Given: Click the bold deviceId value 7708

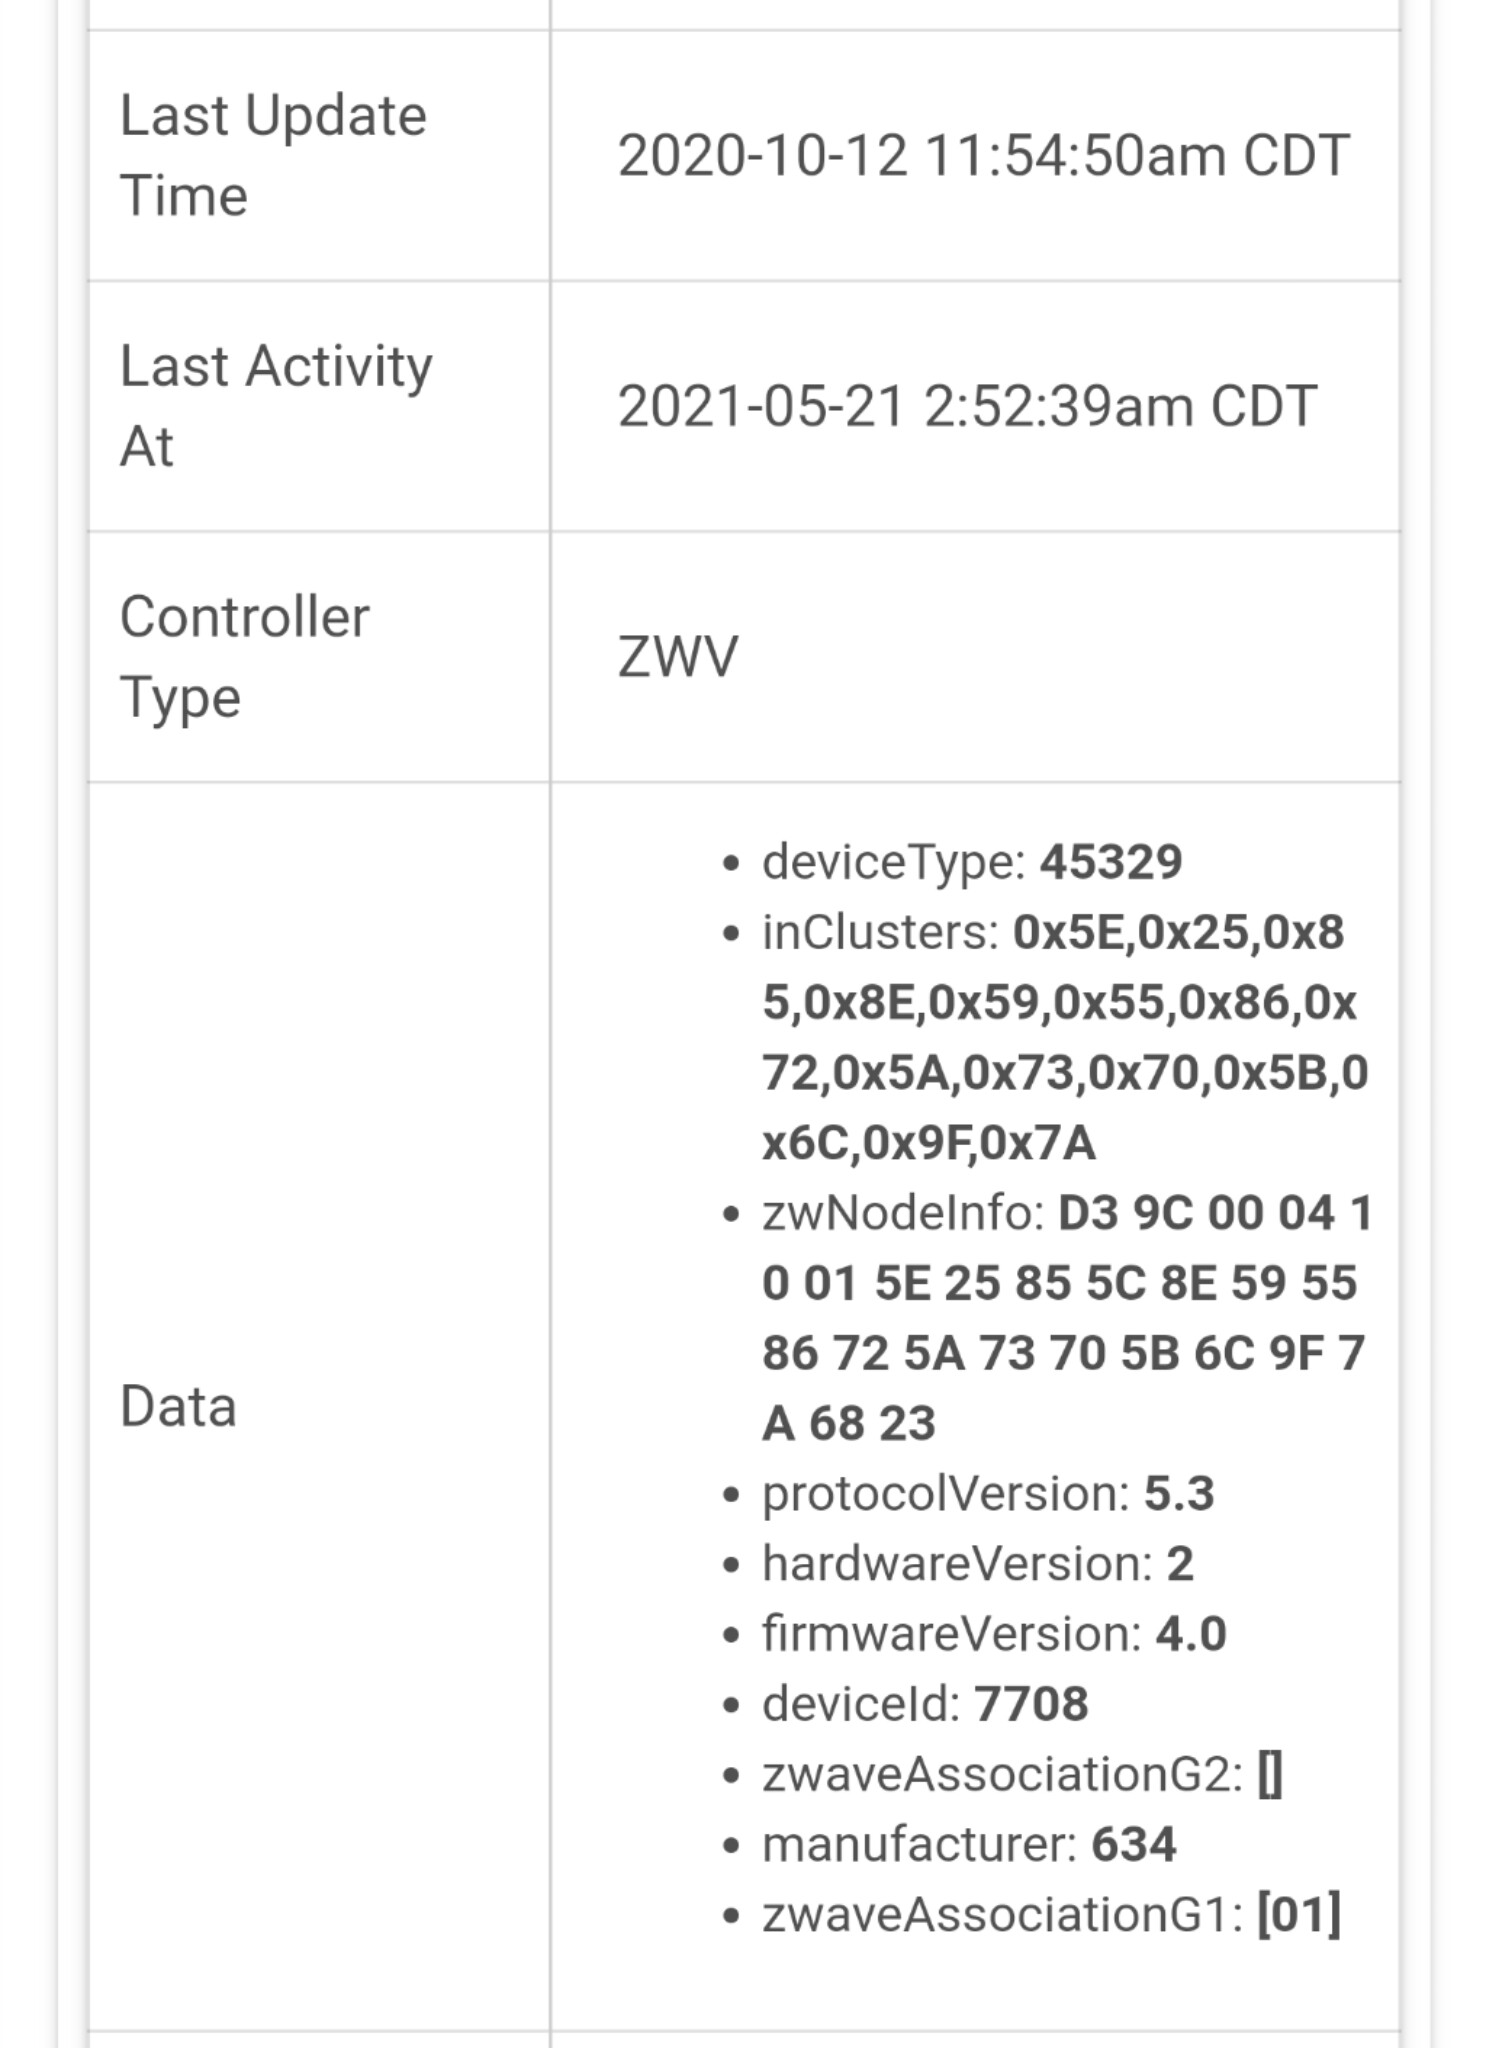Looking at the screenshot, I should pos(1031,1704).
